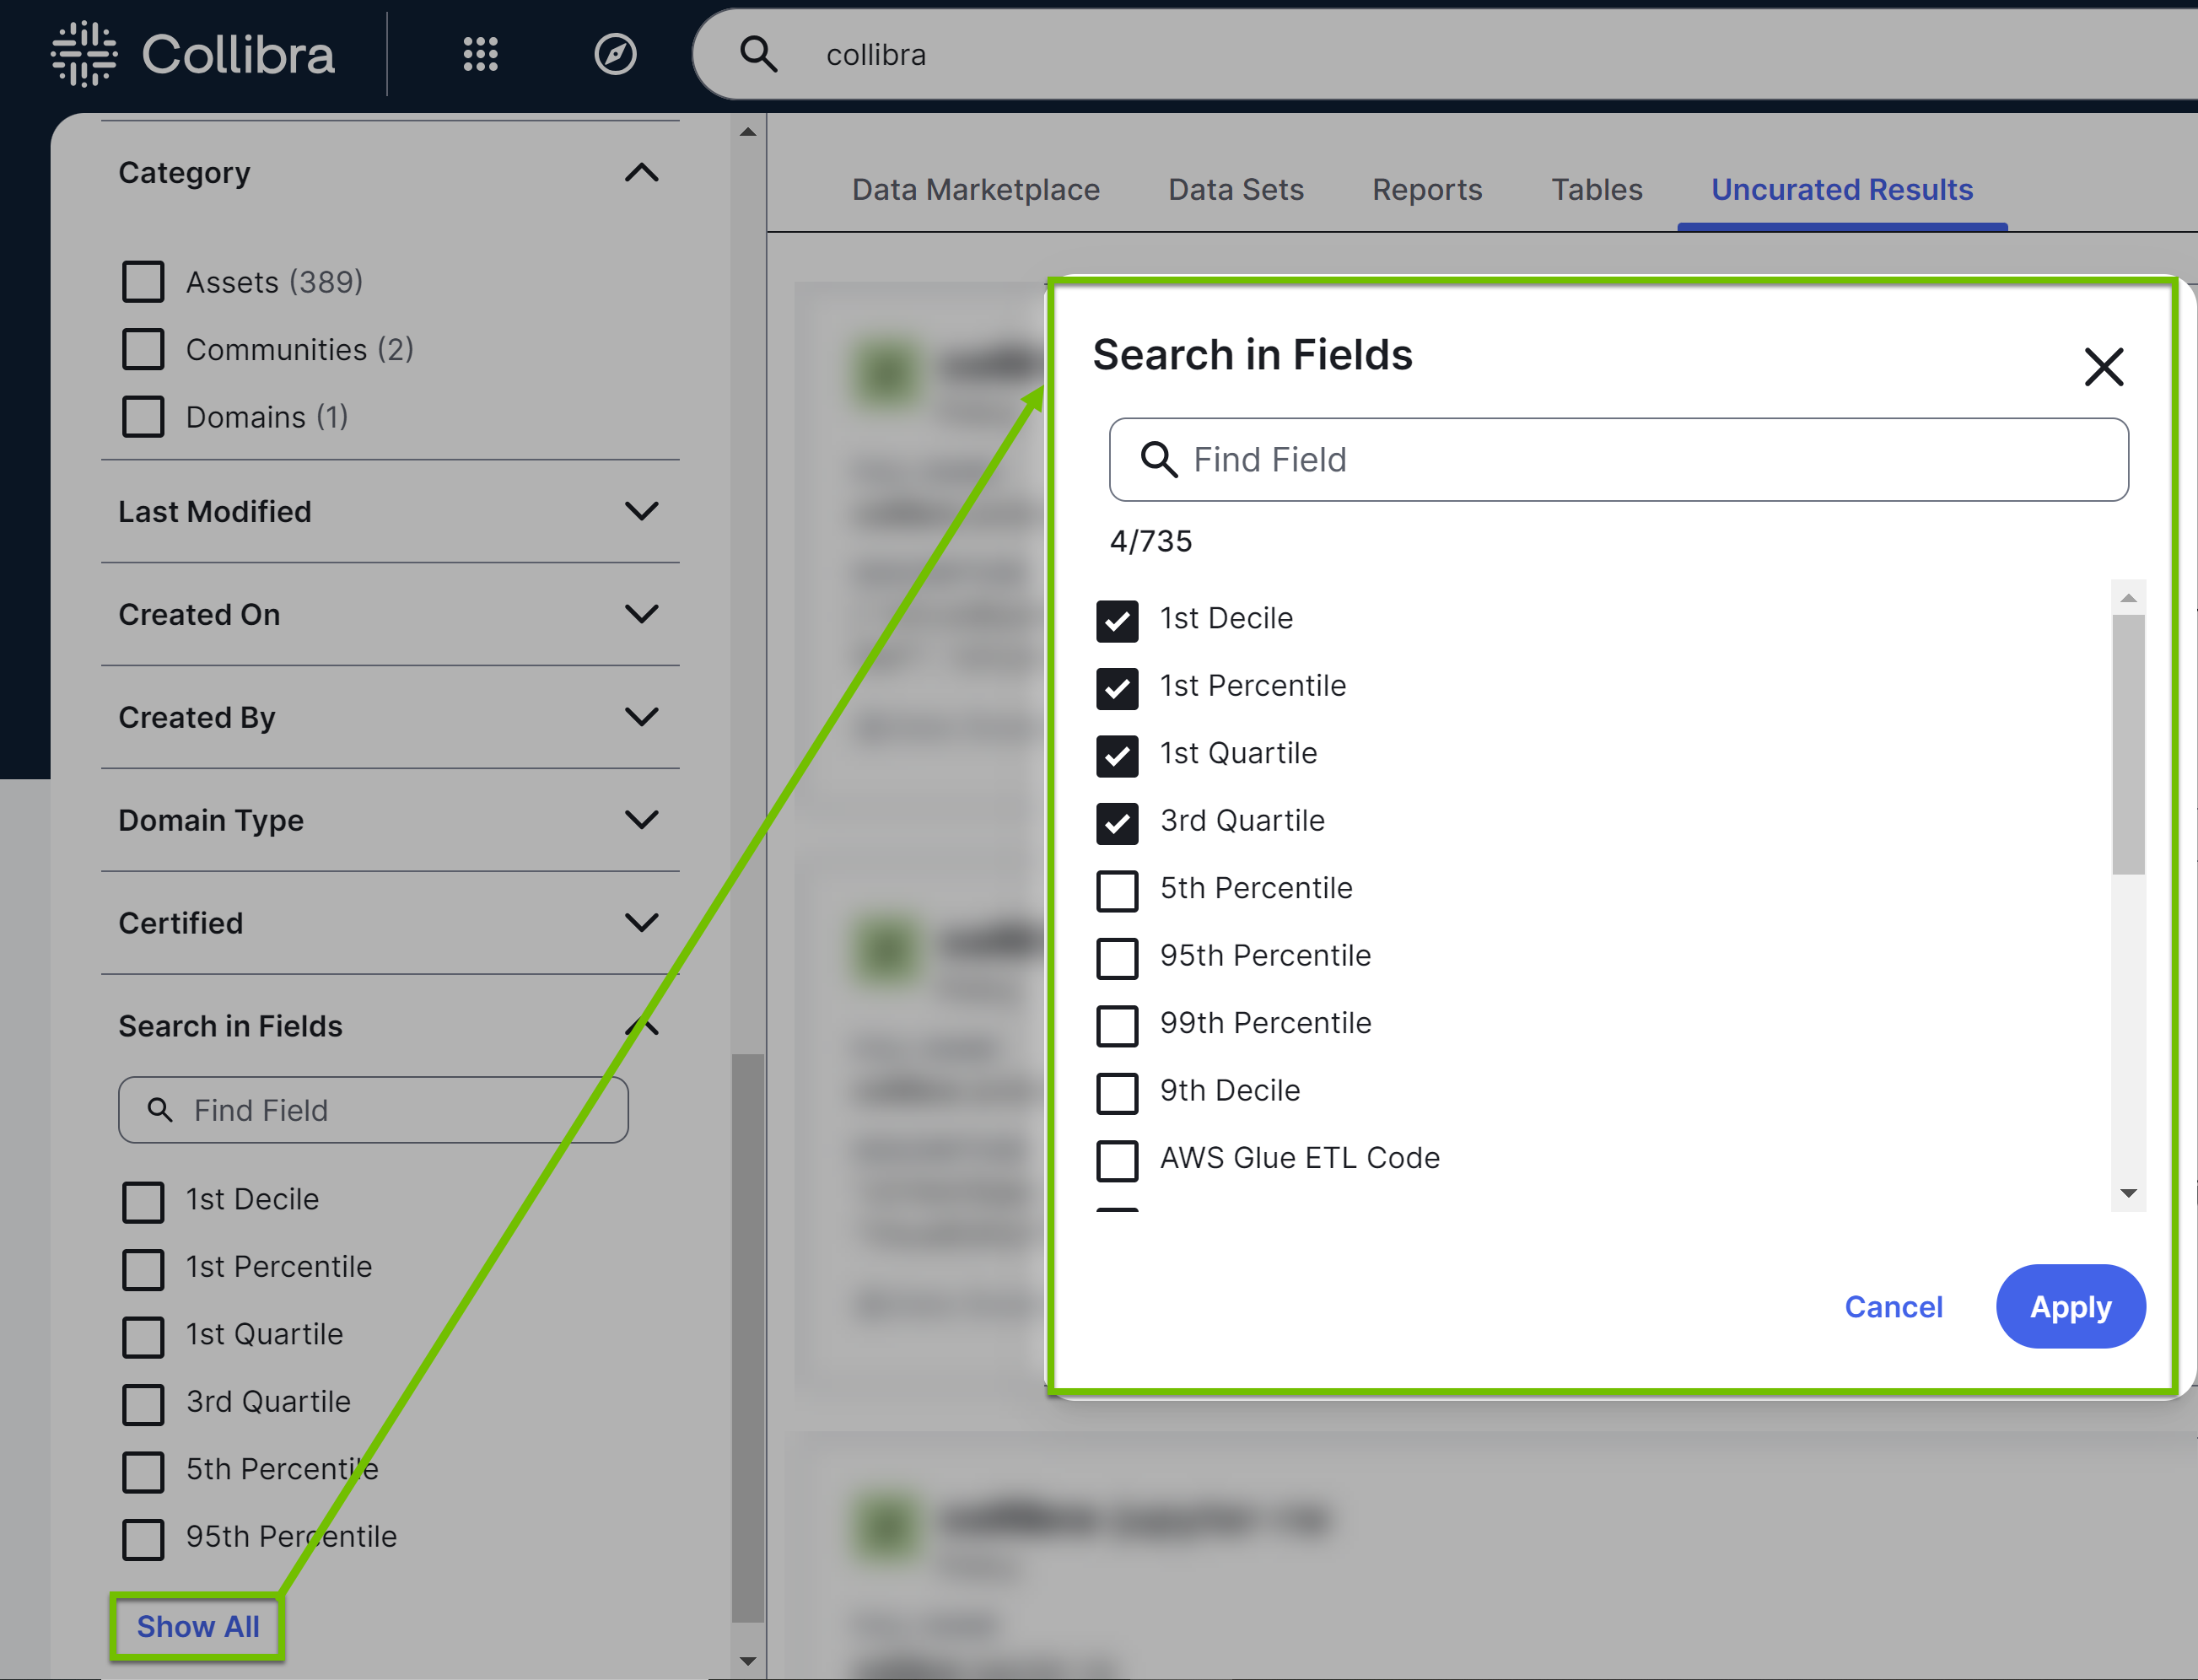Click the Apply button in the dialog
Image resolution: width=2198 pixels, height=1680 pixels.
coord(2070,1306)
